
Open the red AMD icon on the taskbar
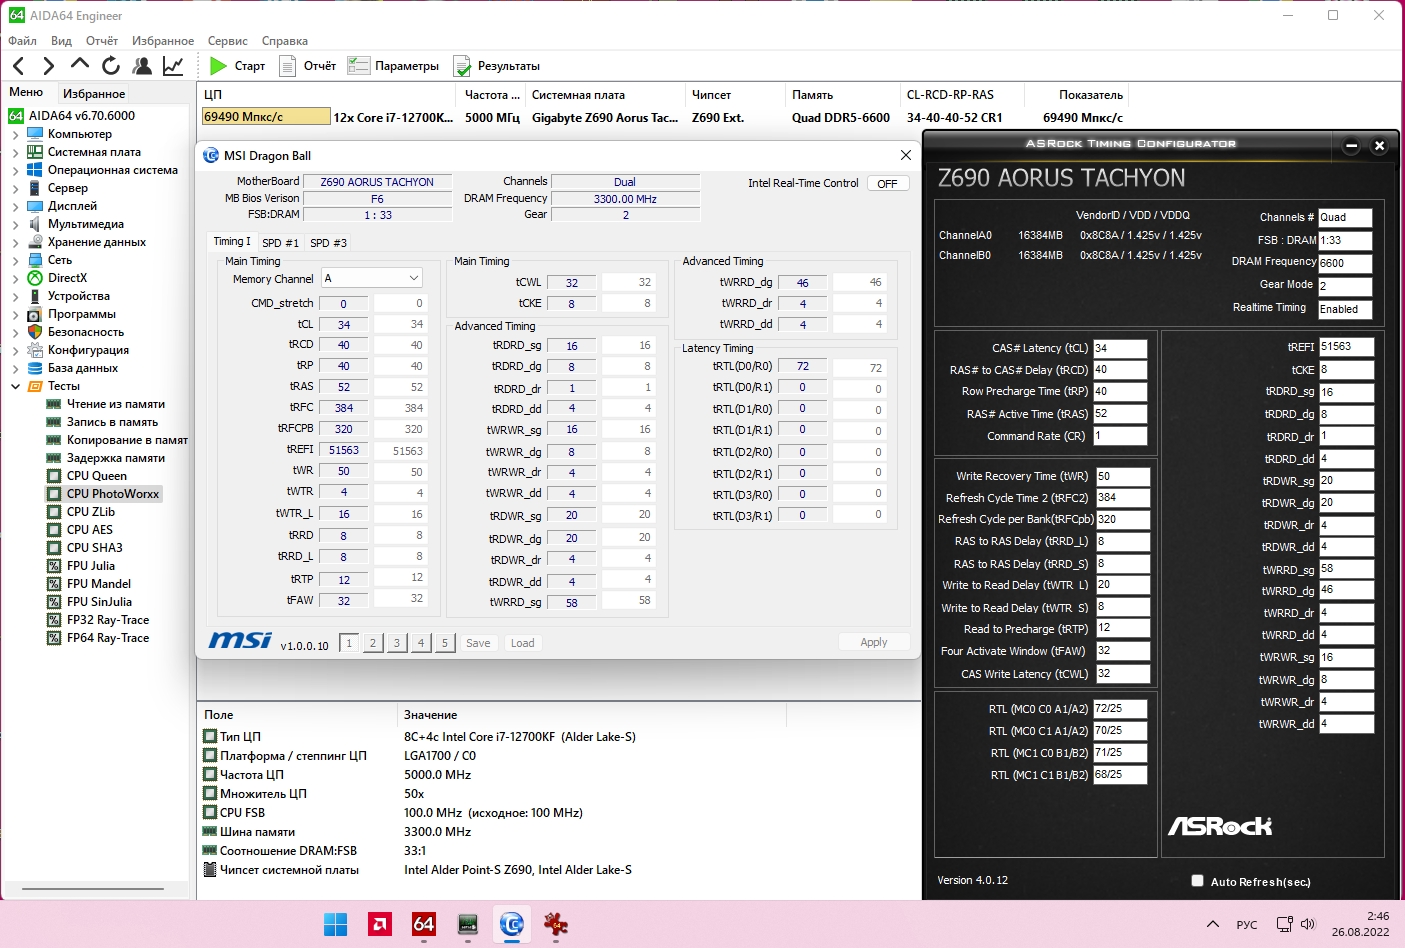tap(380, 924)
